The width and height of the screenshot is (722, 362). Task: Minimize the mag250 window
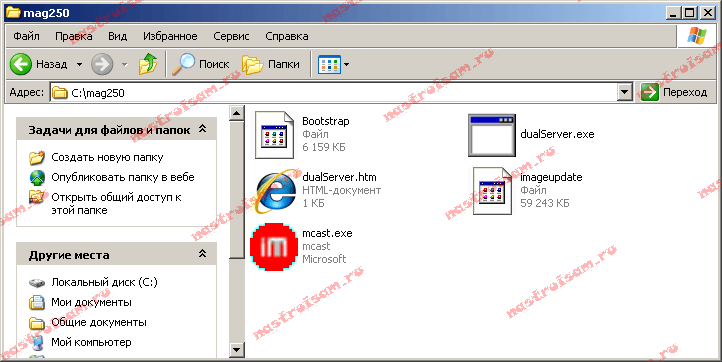pos(674,13)
